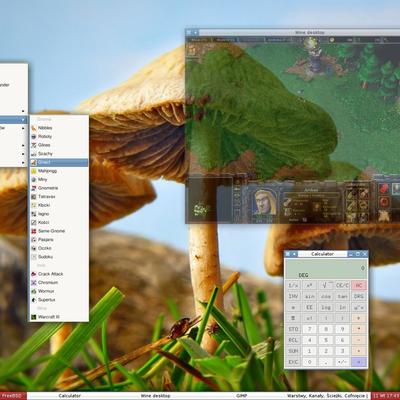
Task: Click the 1/x calculator key
Action: [293, 285]
